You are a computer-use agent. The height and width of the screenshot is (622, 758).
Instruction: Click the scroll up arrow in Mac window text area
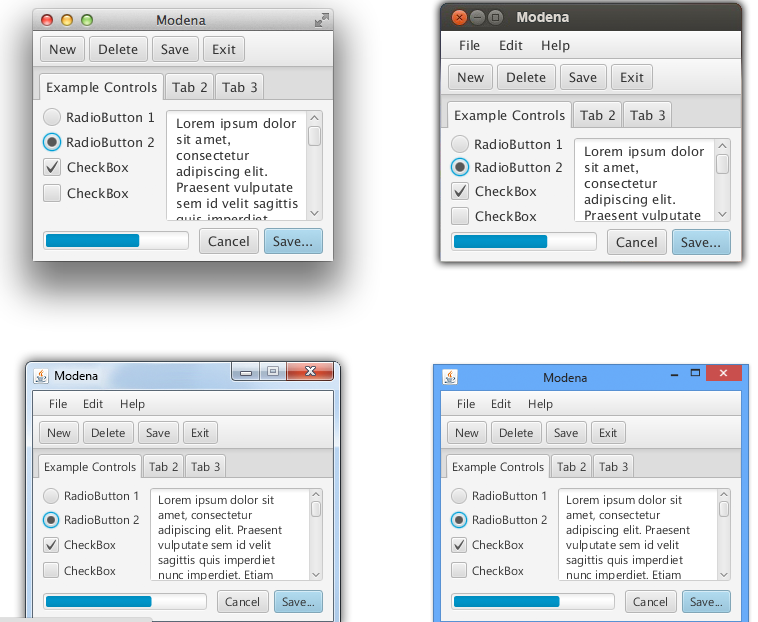315,117
